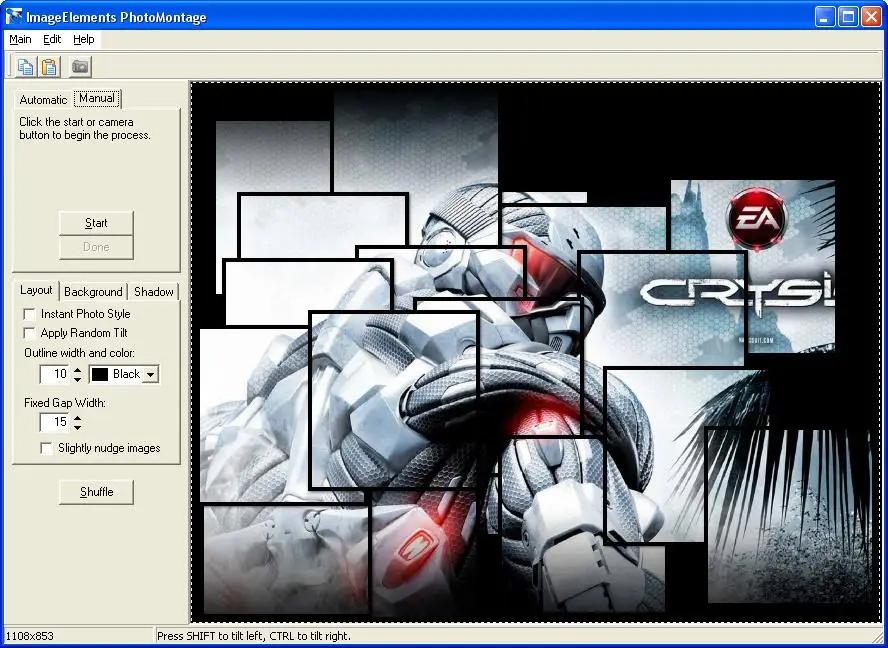The width and height of the screenshot is (888, 648).
Task: Click the camera icon in the toolbar
Action: pos(80,67)
